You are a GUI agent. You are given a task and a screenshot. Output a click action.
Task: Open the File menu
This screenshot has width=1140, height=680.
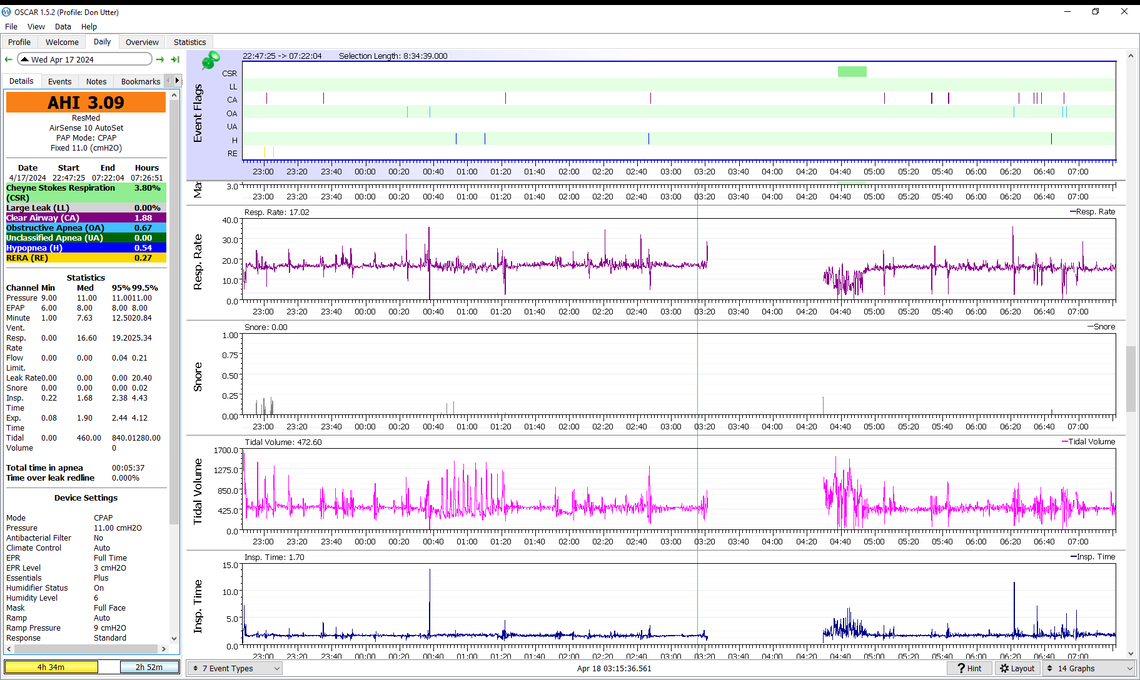(11, 27)
